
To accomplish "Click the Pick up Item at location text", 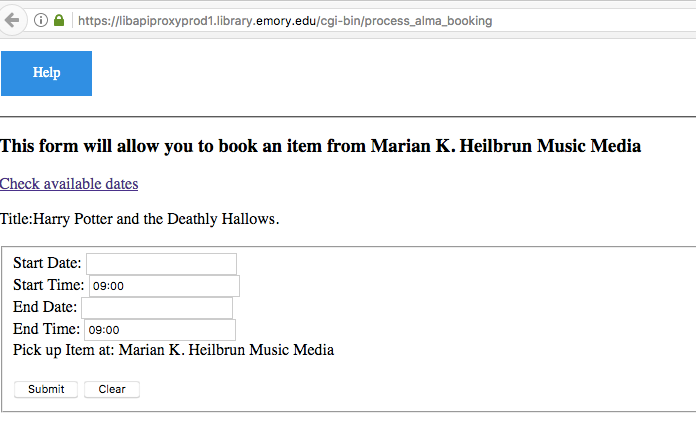I will tap(174, 350).
